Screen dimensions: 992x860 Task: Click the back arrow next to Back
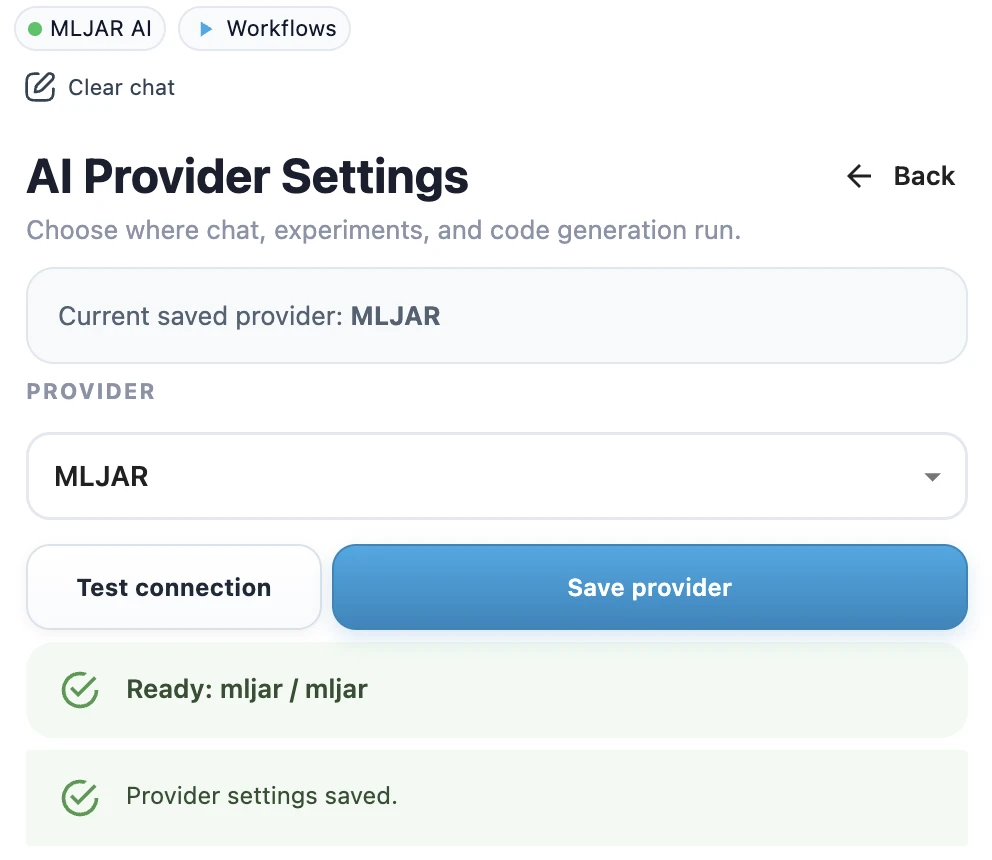[858, 176]
